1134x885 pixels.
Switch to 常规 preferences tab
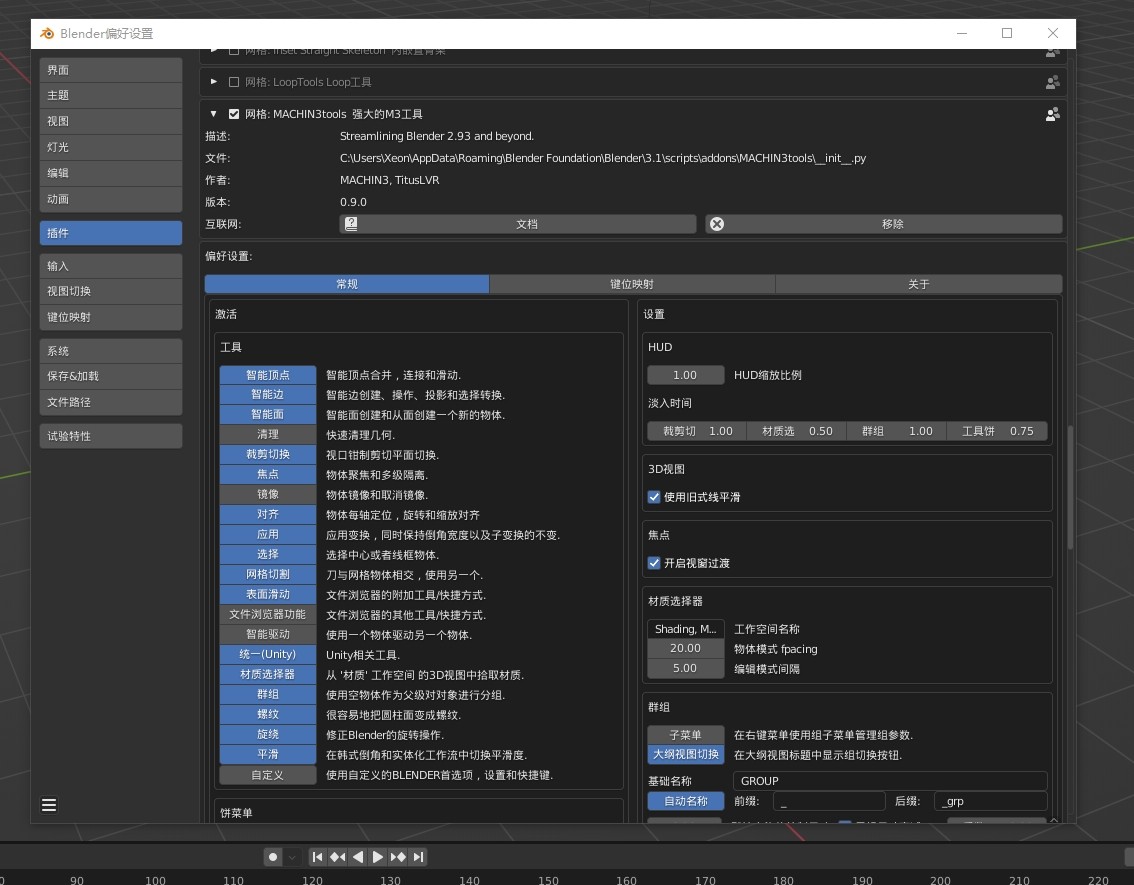347,284
